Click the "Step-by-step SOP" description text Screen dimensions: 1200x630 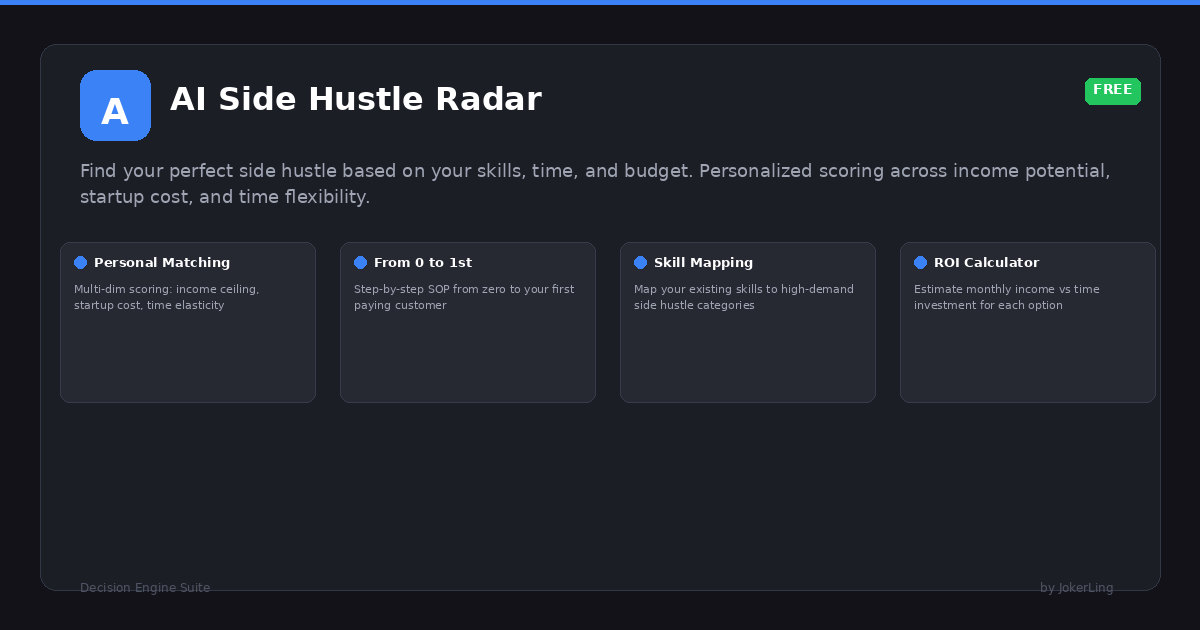pos(464,297)
